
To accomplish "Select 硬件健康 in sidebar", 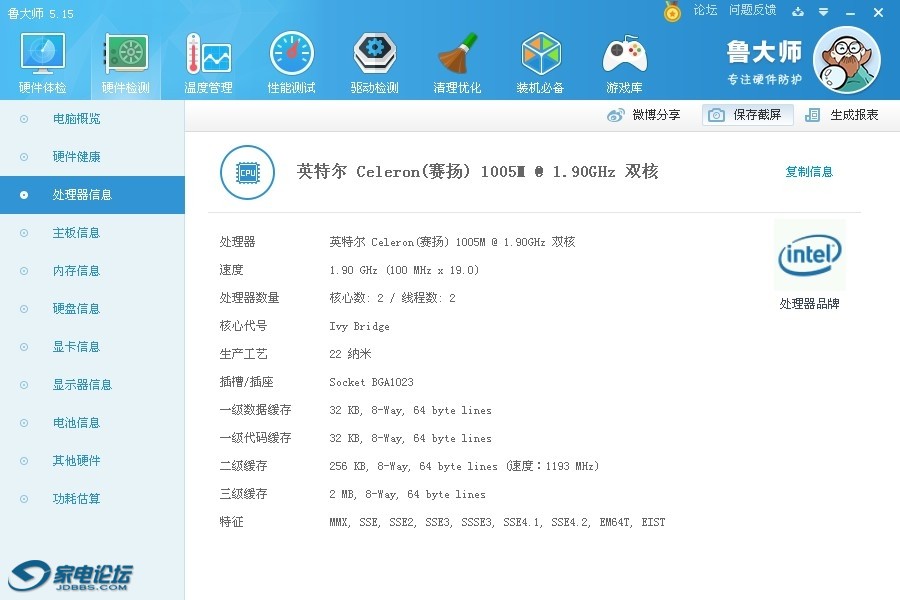I will pyautogui.click(x=92, y=157).
